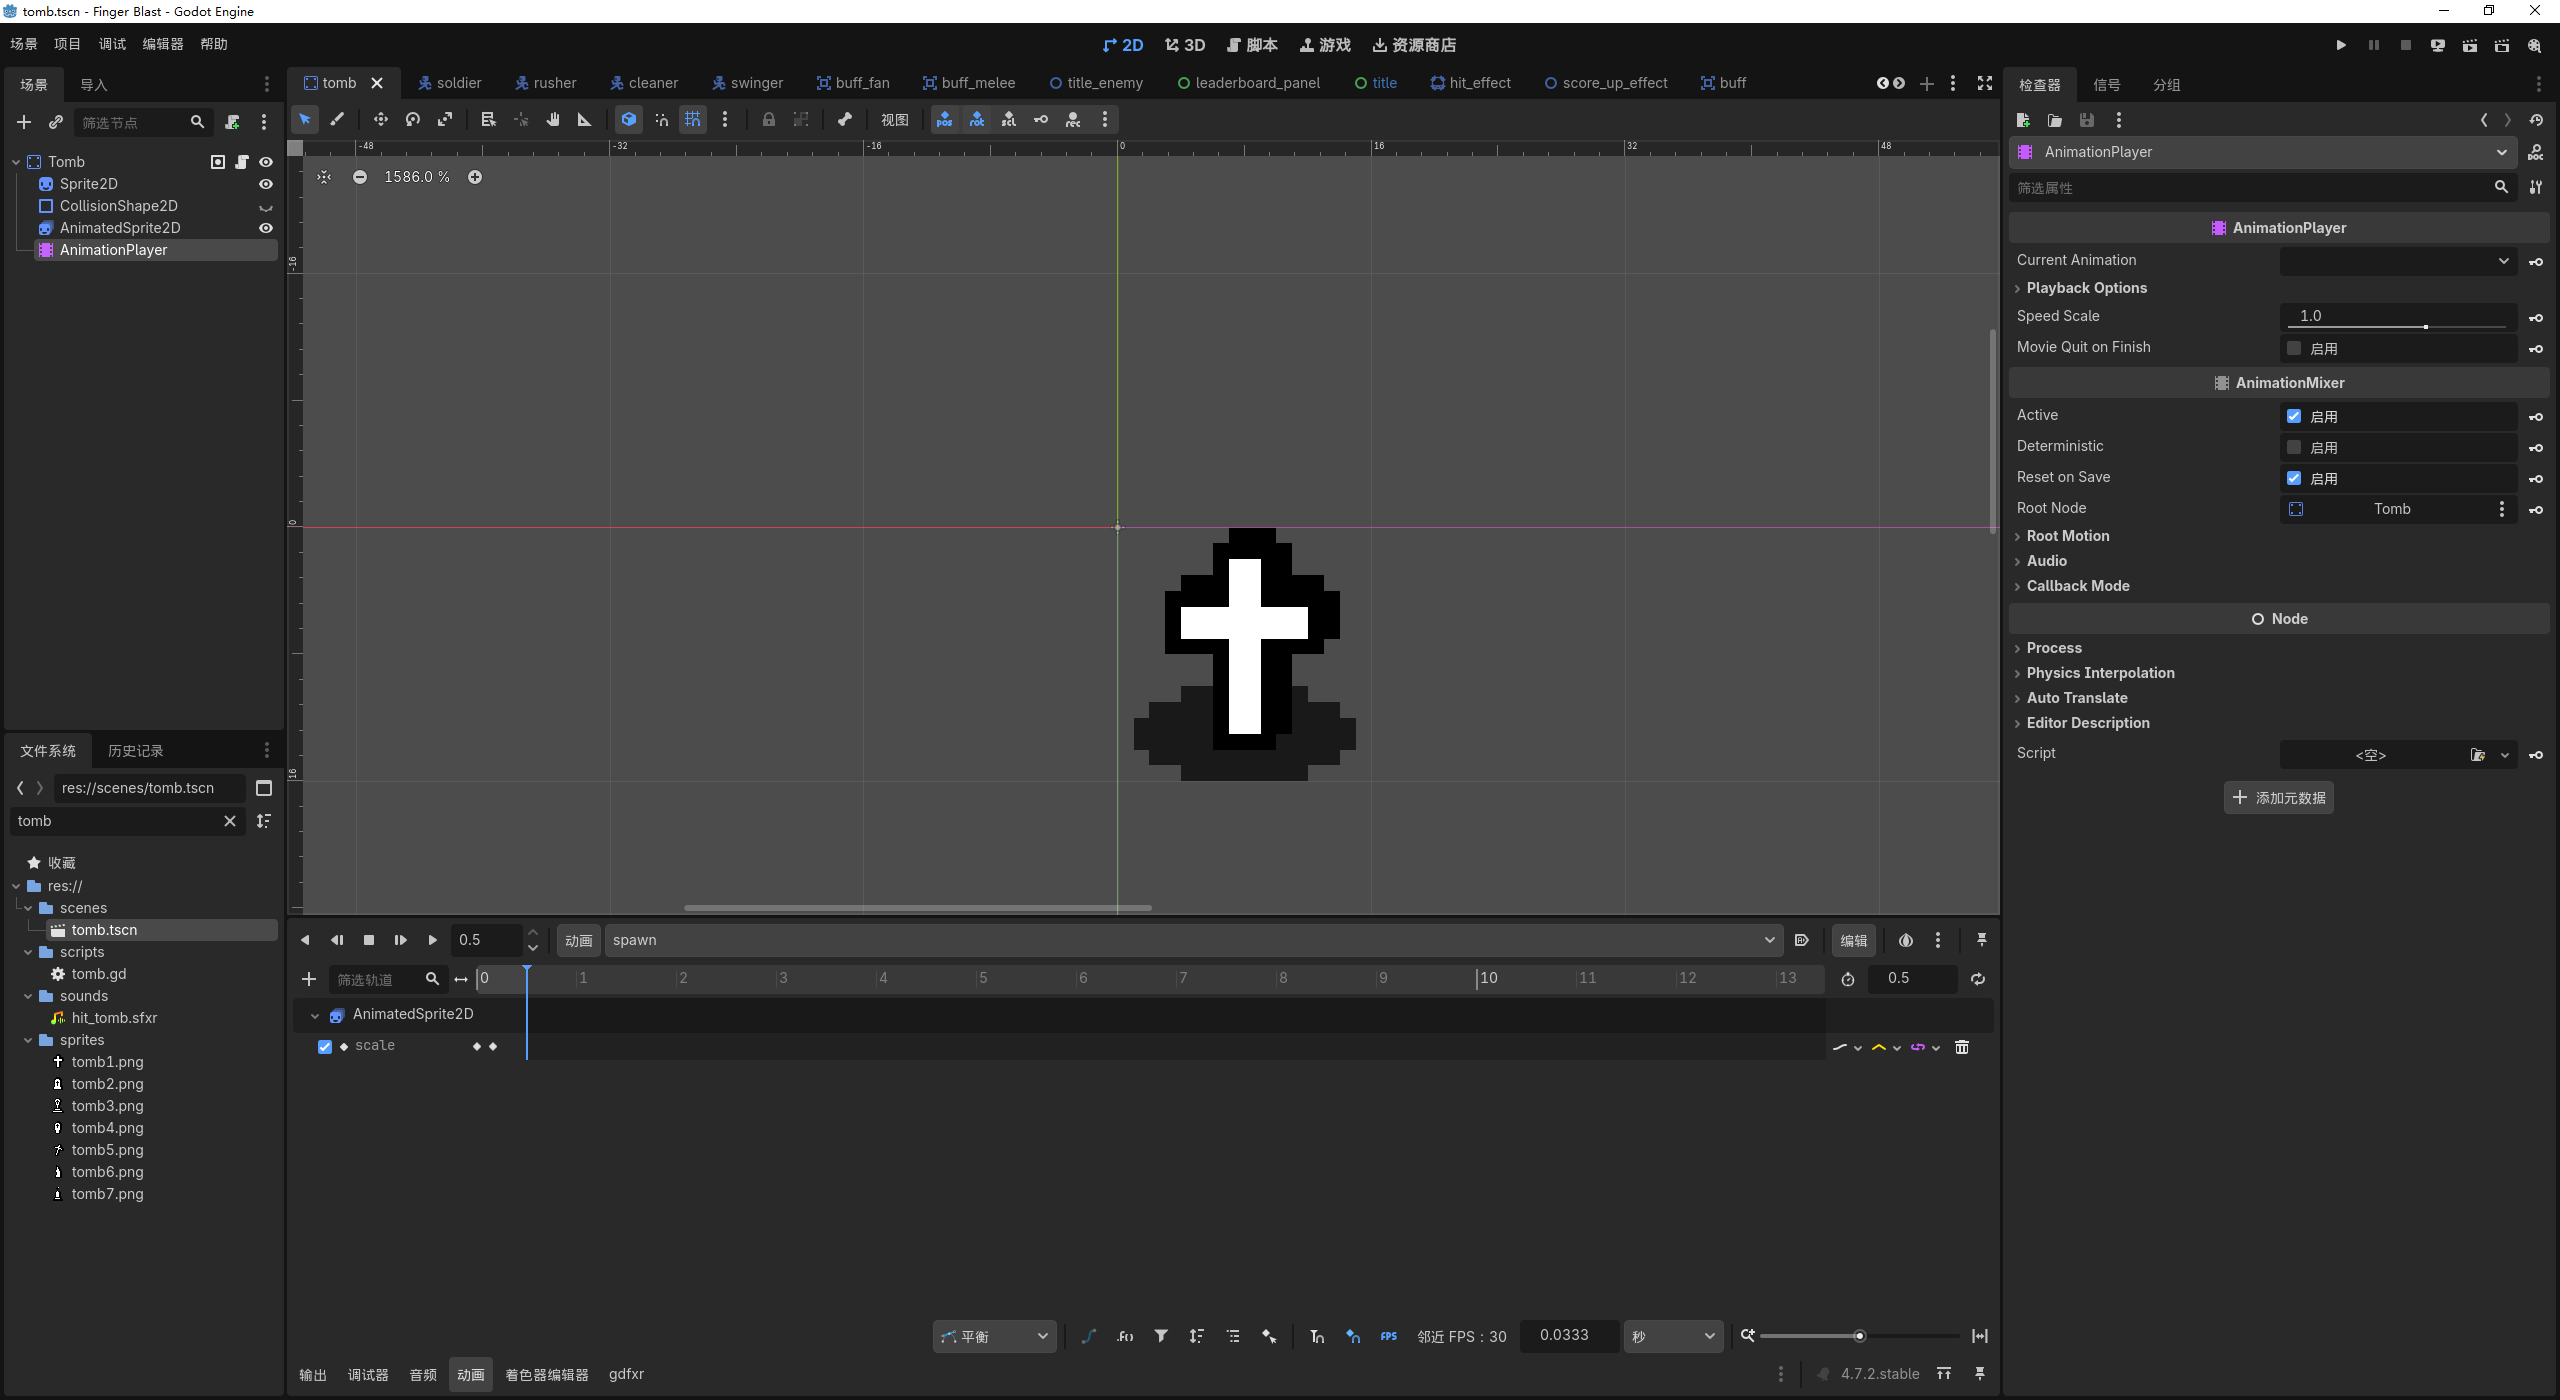2560x1400 pixels.
Task: Activate the Ruler measuring tool
Action: click(x=584, y=120)
